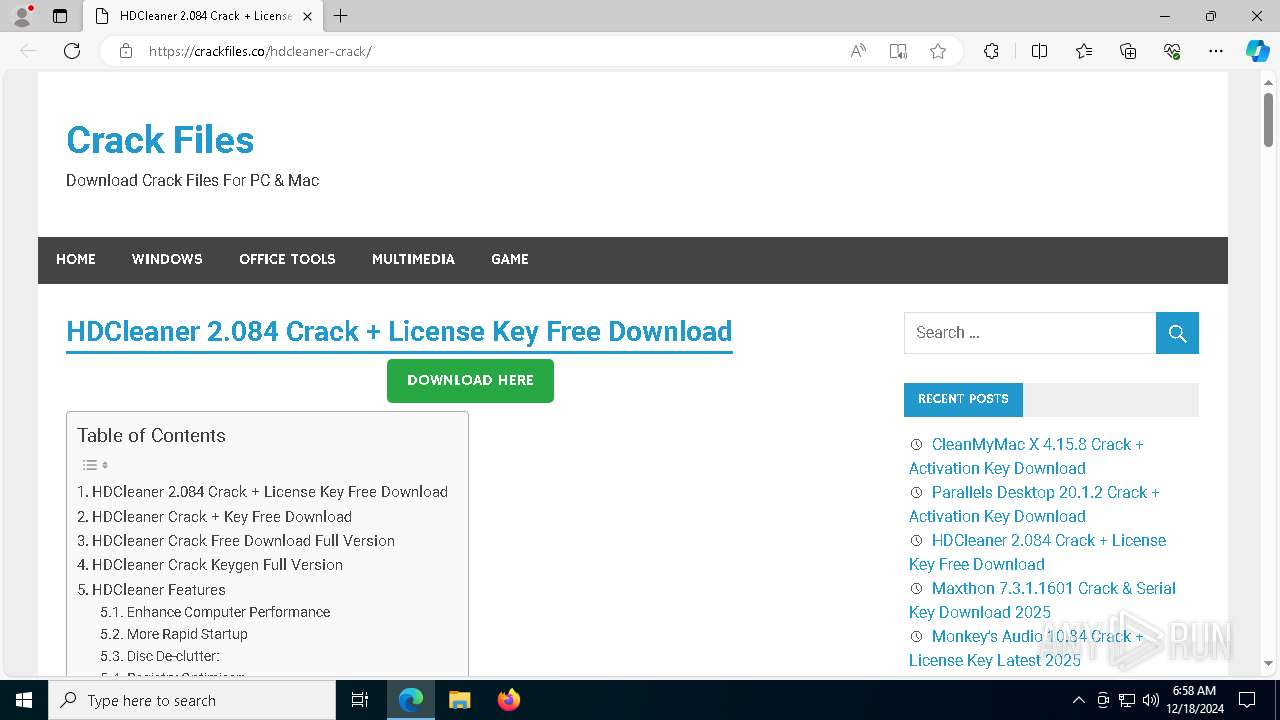
Task: Jump to HDCleaner Crack Free Download Full Version
Action: point(236,541)
